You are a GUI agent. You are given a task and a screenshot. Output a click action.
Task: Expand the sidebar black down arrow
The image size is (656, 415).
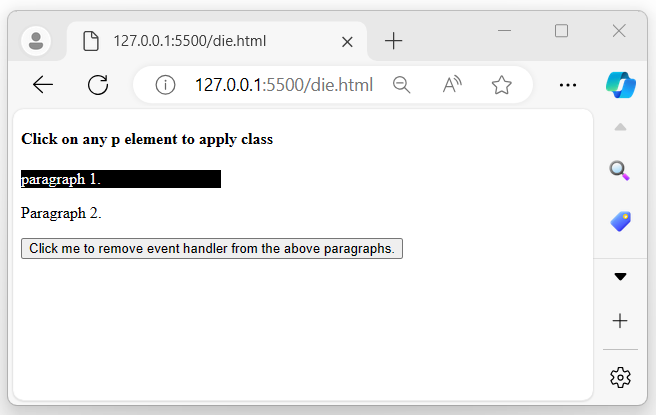(620, 277)
